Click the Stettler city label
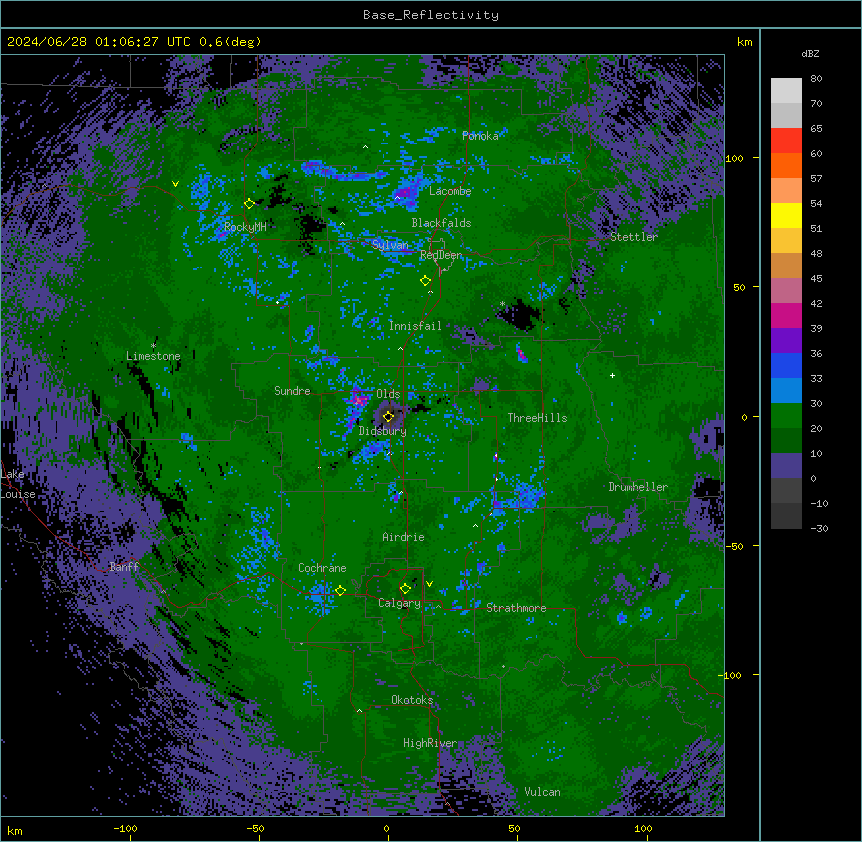Screen dimensions: 862x842 tap(634, 237)
